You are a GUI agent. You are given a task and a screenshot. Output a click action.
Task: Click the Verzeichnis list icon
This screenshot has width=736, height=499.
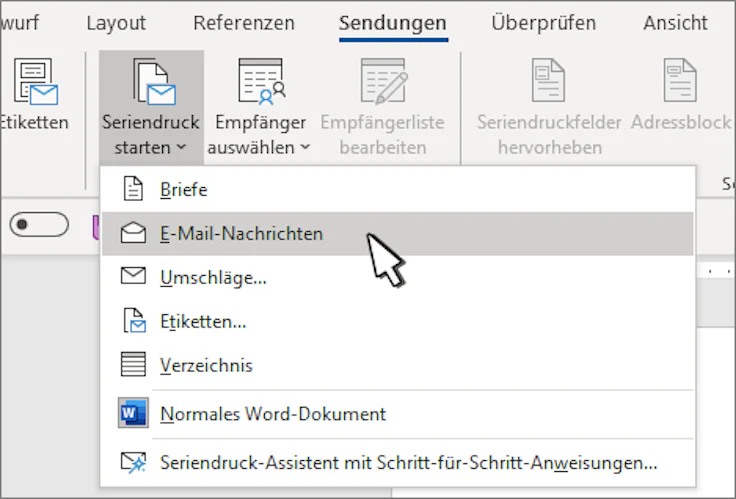point(133,364)
